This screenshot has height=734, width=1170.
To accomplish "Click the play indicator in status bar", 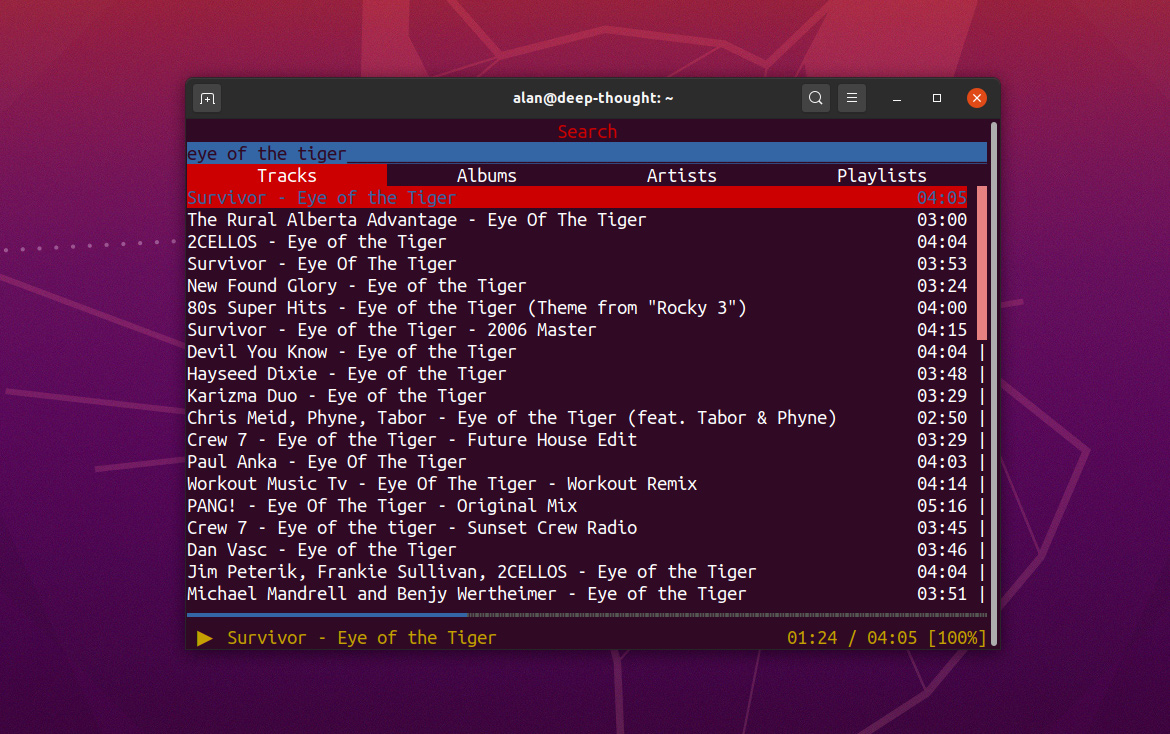I will click(204, 639).
